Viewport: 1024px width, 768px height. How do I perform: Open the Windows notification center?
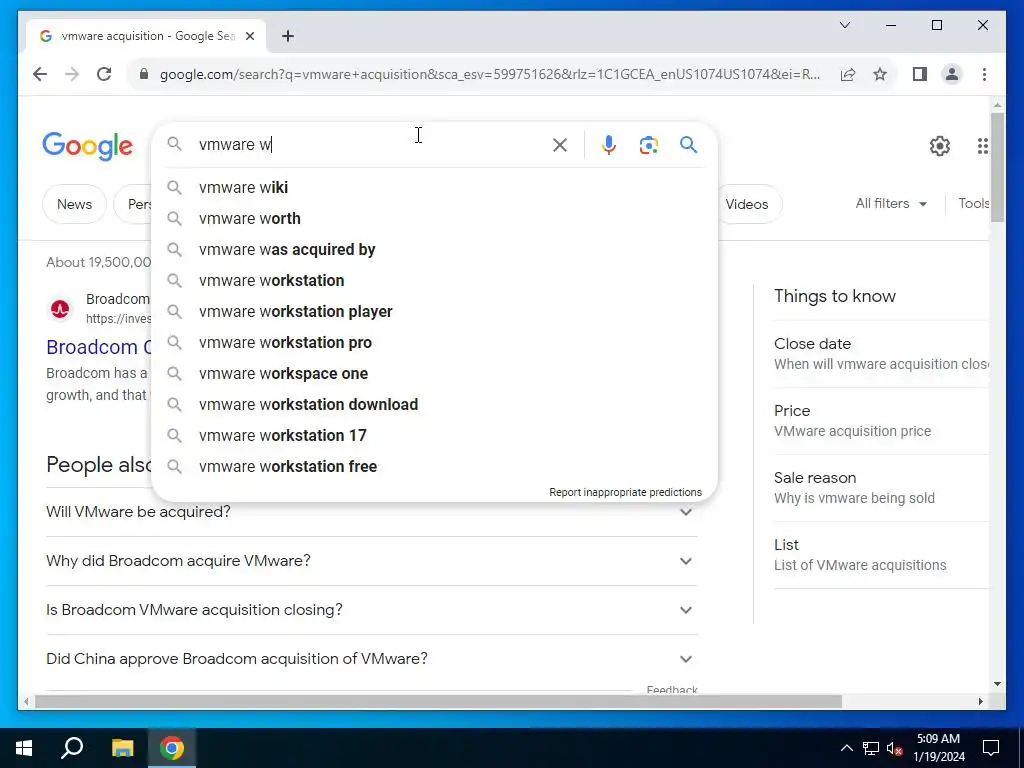[991, 748]
